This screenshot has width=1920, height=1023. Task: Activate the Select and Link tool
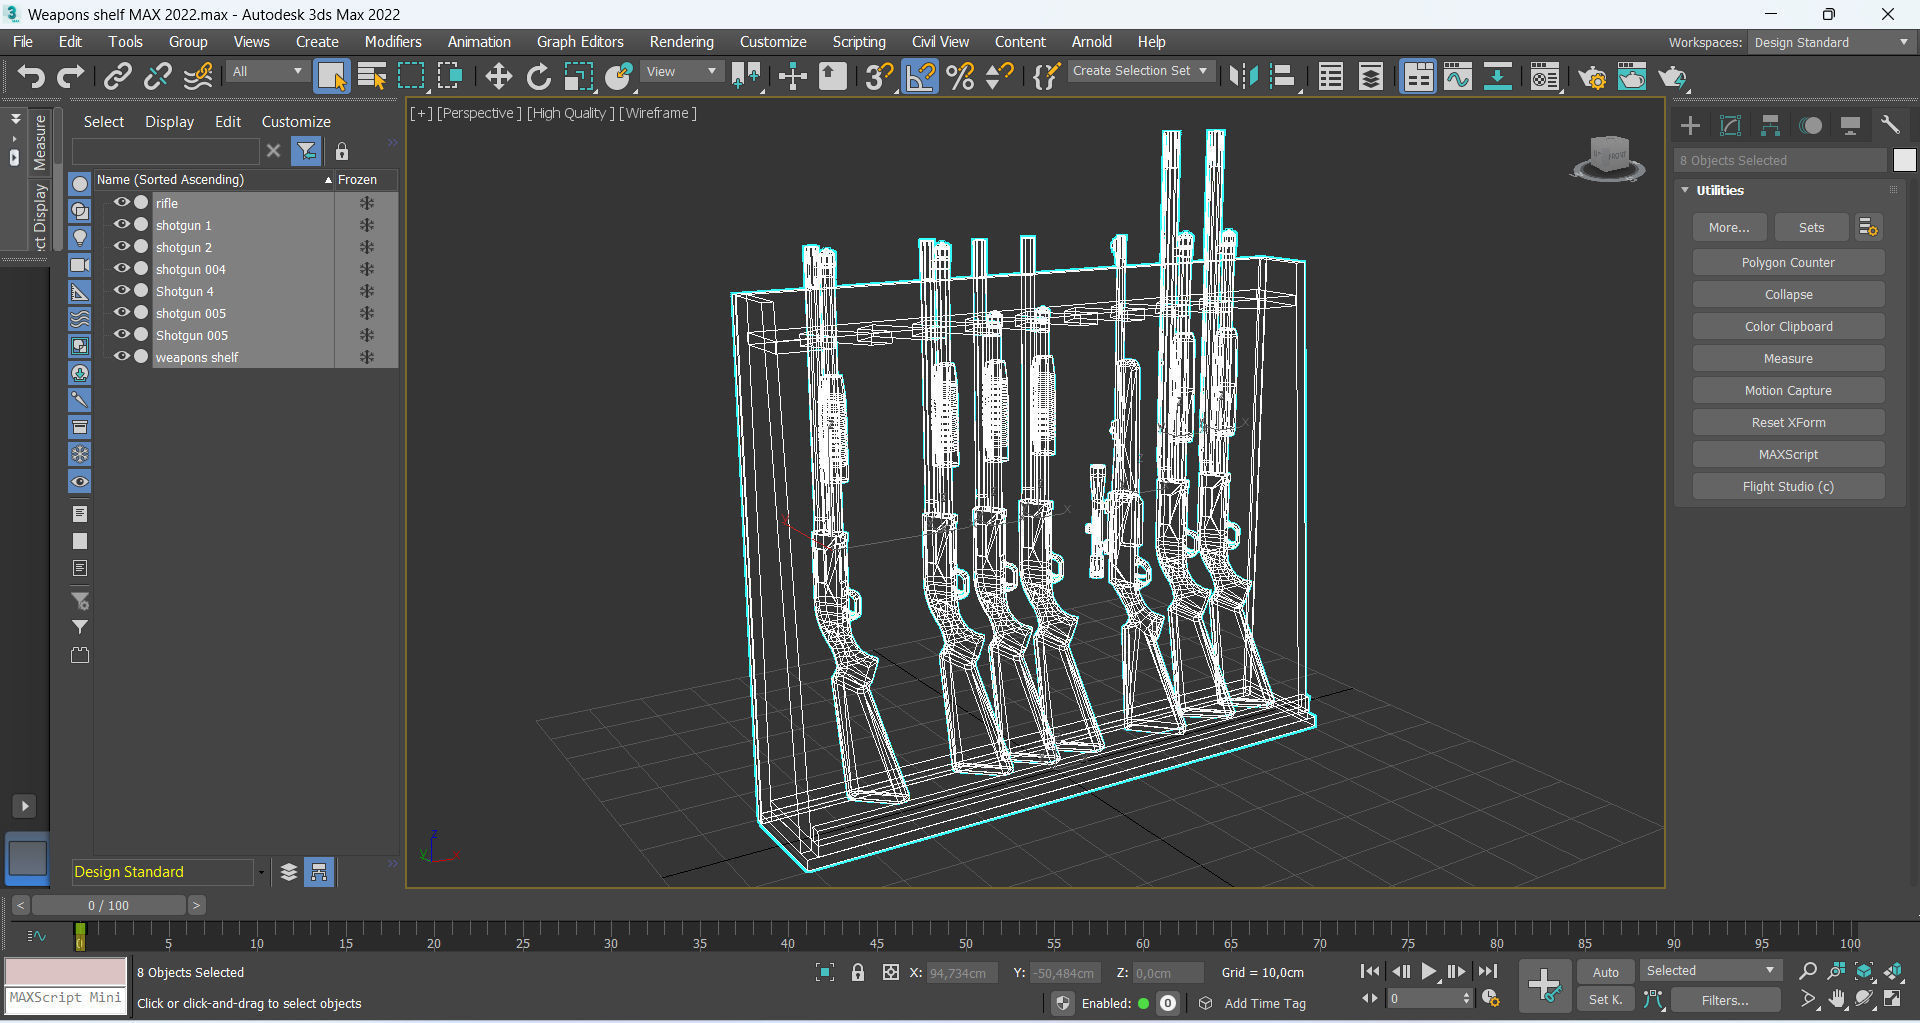coord(118,77)
